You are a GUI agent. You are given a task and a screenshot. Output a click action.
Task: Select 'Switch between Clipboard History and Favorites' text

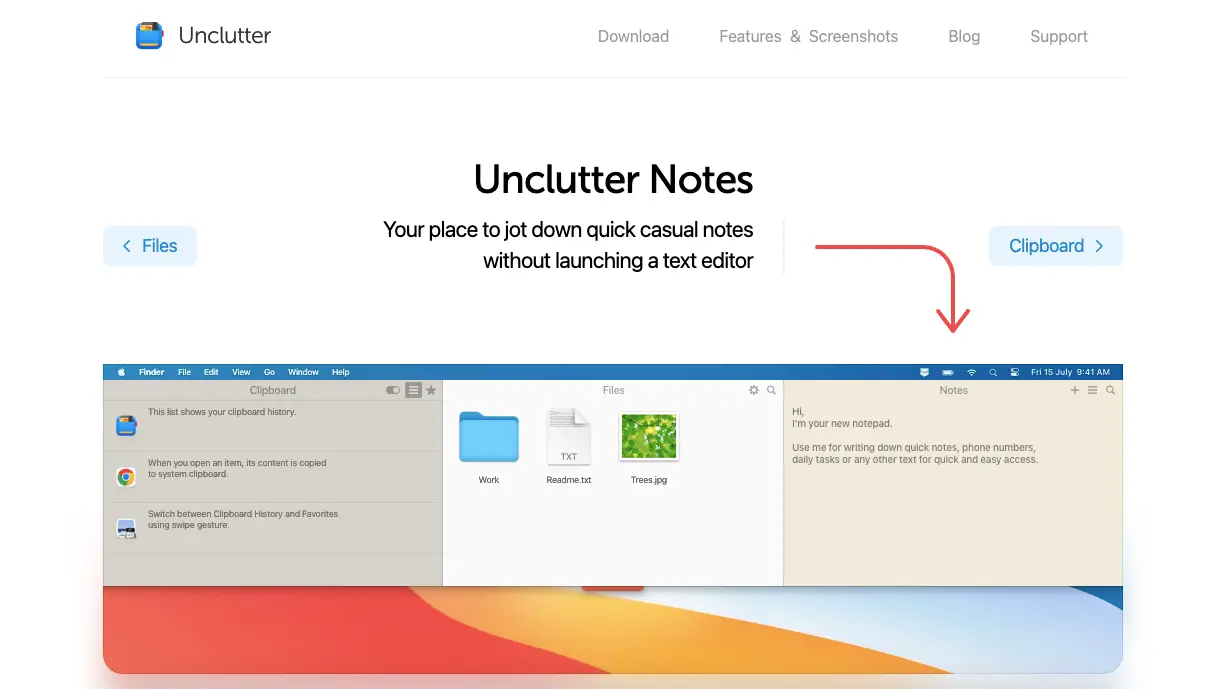(x=243, y=520)
